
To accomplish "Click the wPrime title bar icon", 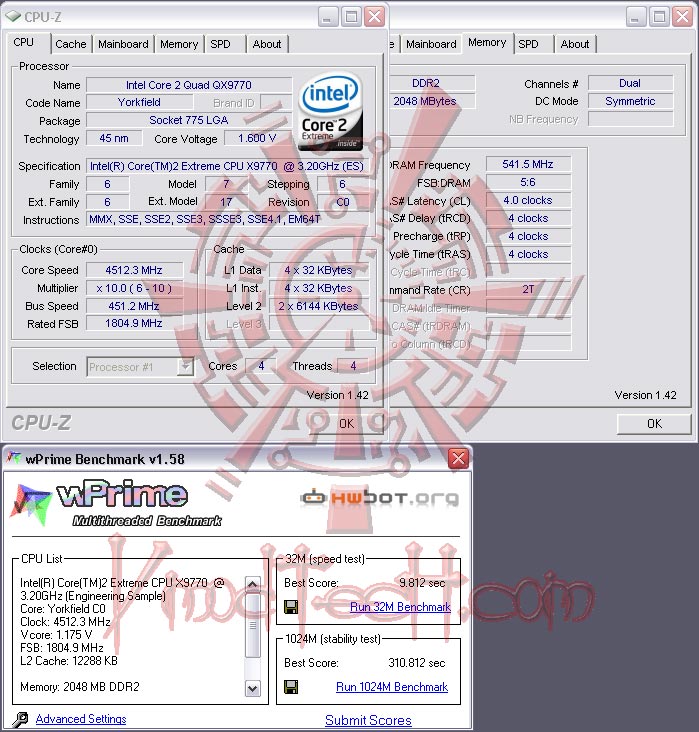I will (14, 458).
